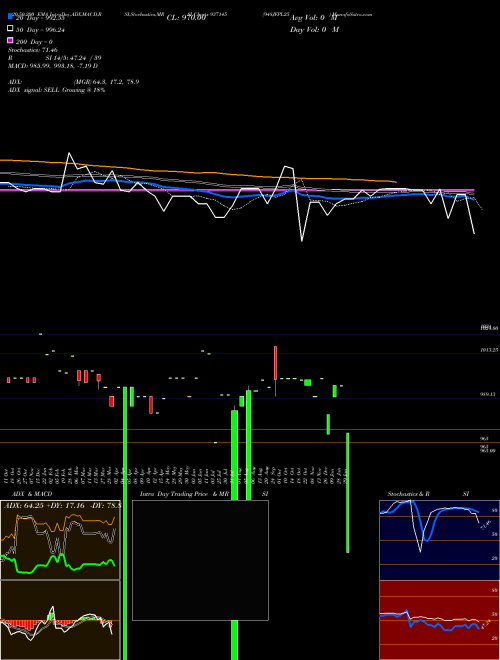Select the 'SI 14/3: 47.24 / 89' reading
The height and width of the screenshot is (660, 500).
pos(74,58)
